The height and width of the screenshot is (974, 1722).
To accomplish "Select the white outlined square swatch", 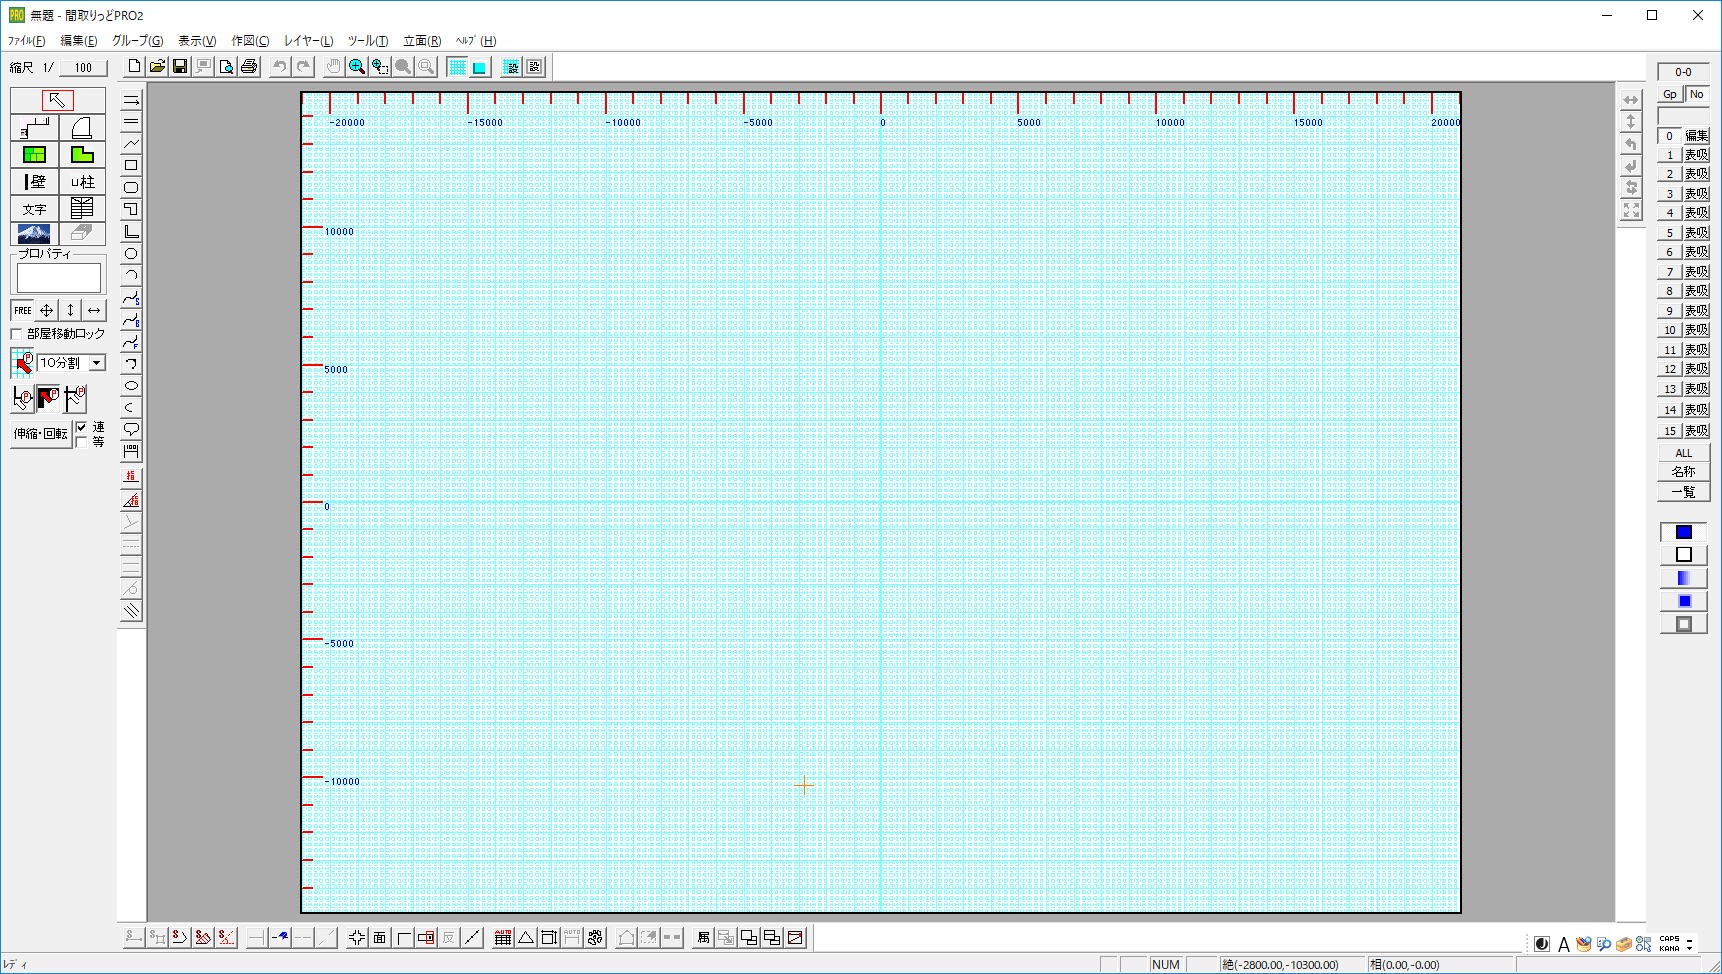I will pyautogui.click(x=1684, y=555).
